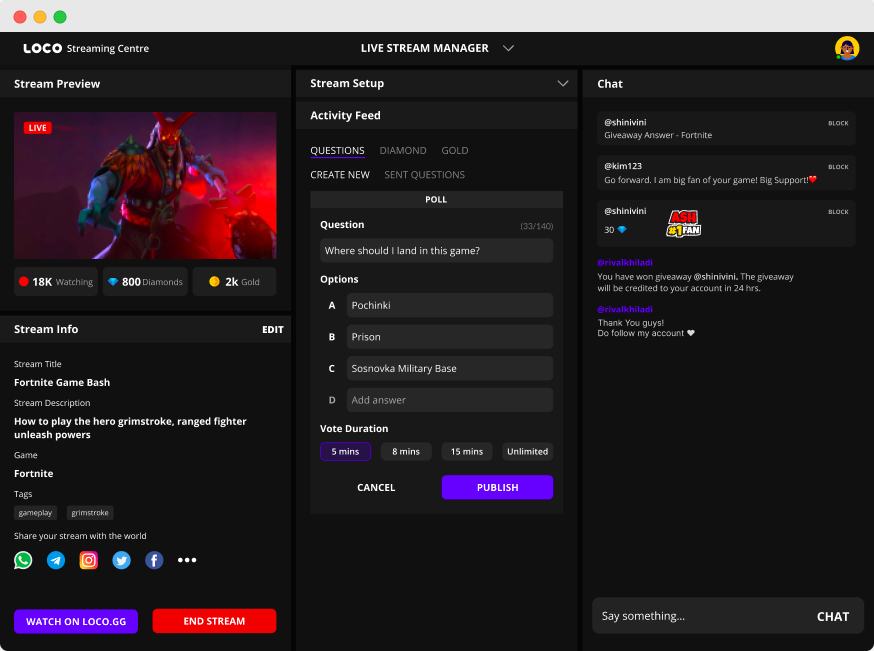Image resolution: width=874 pixels, height=651 pixels.
Task: Click Watch on LOCO.GG button
Action: pos(76,621)
